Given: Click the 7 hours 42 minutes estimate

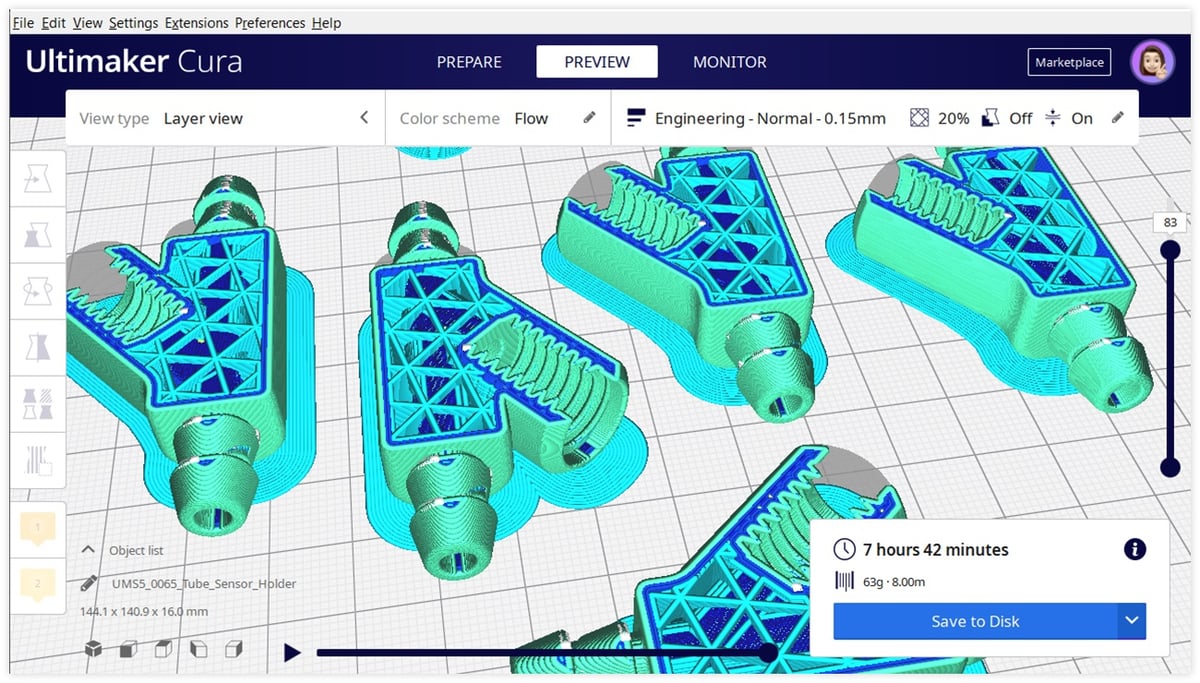Looking at the screenshot, I should [x=936, y=550].
